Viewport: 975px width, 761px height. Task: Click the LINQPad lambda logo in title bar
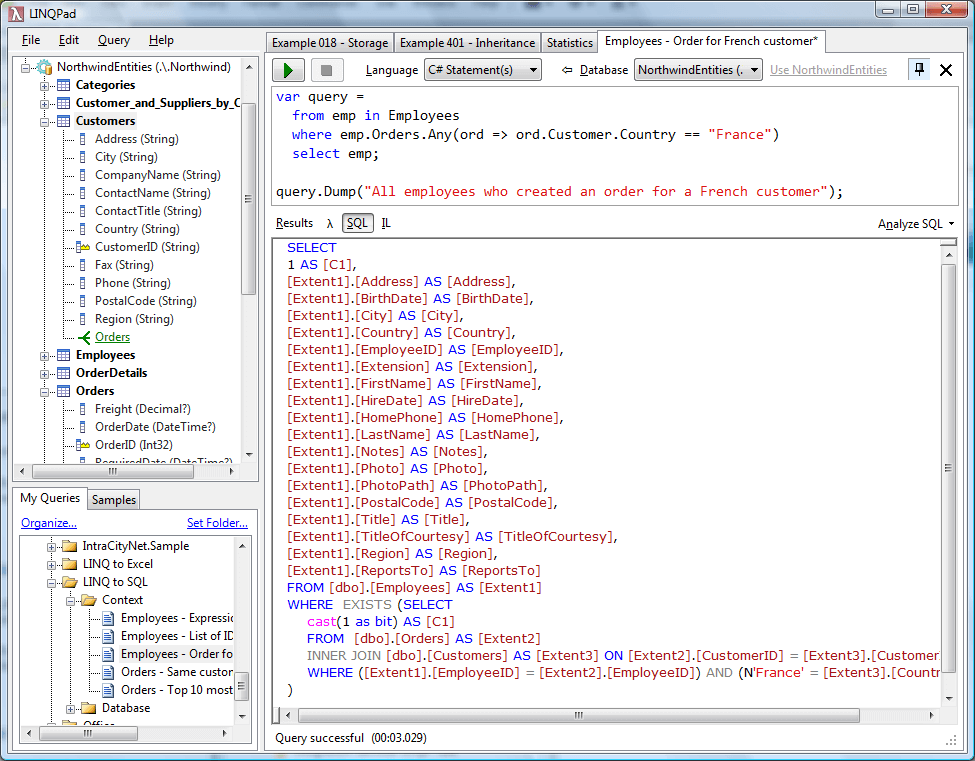click(x=16, y=13)
